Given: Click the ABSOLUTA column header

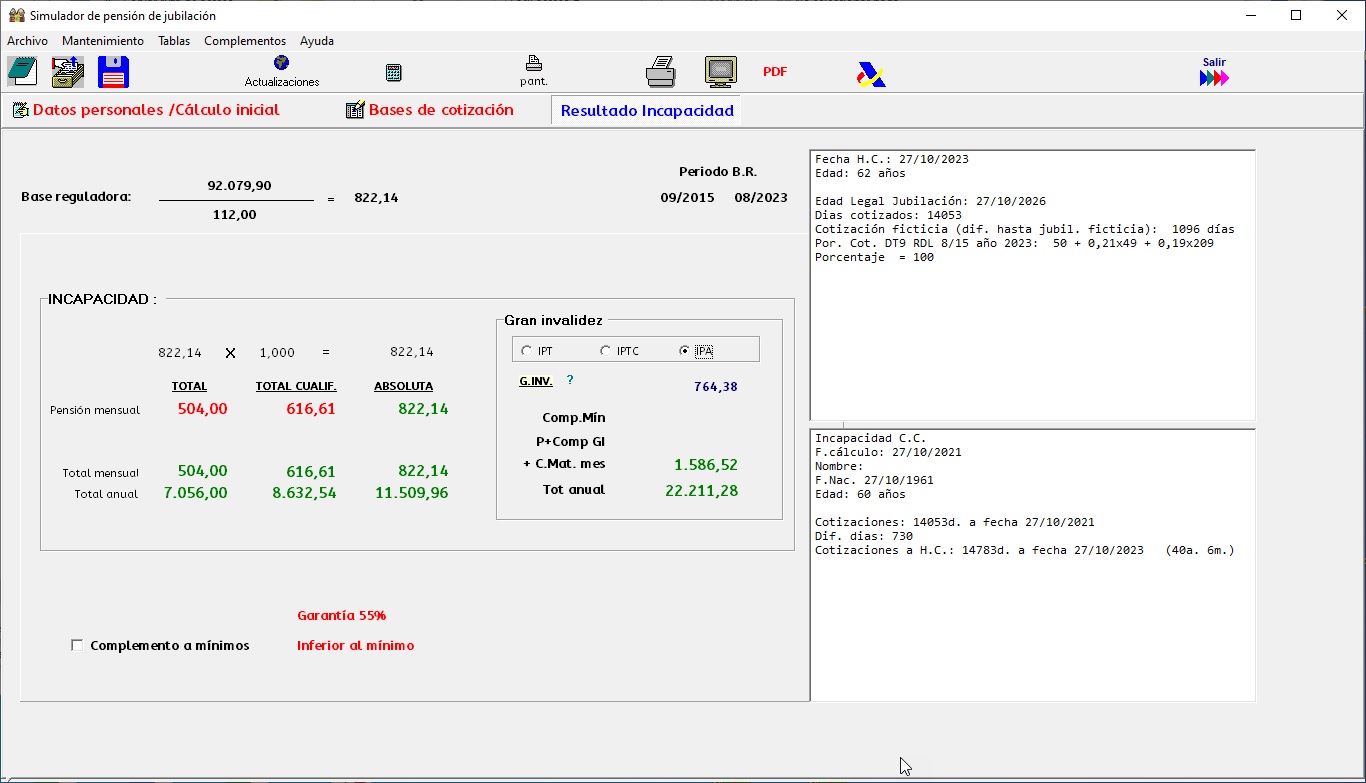Looking at the screenshot, I should 403,386.
